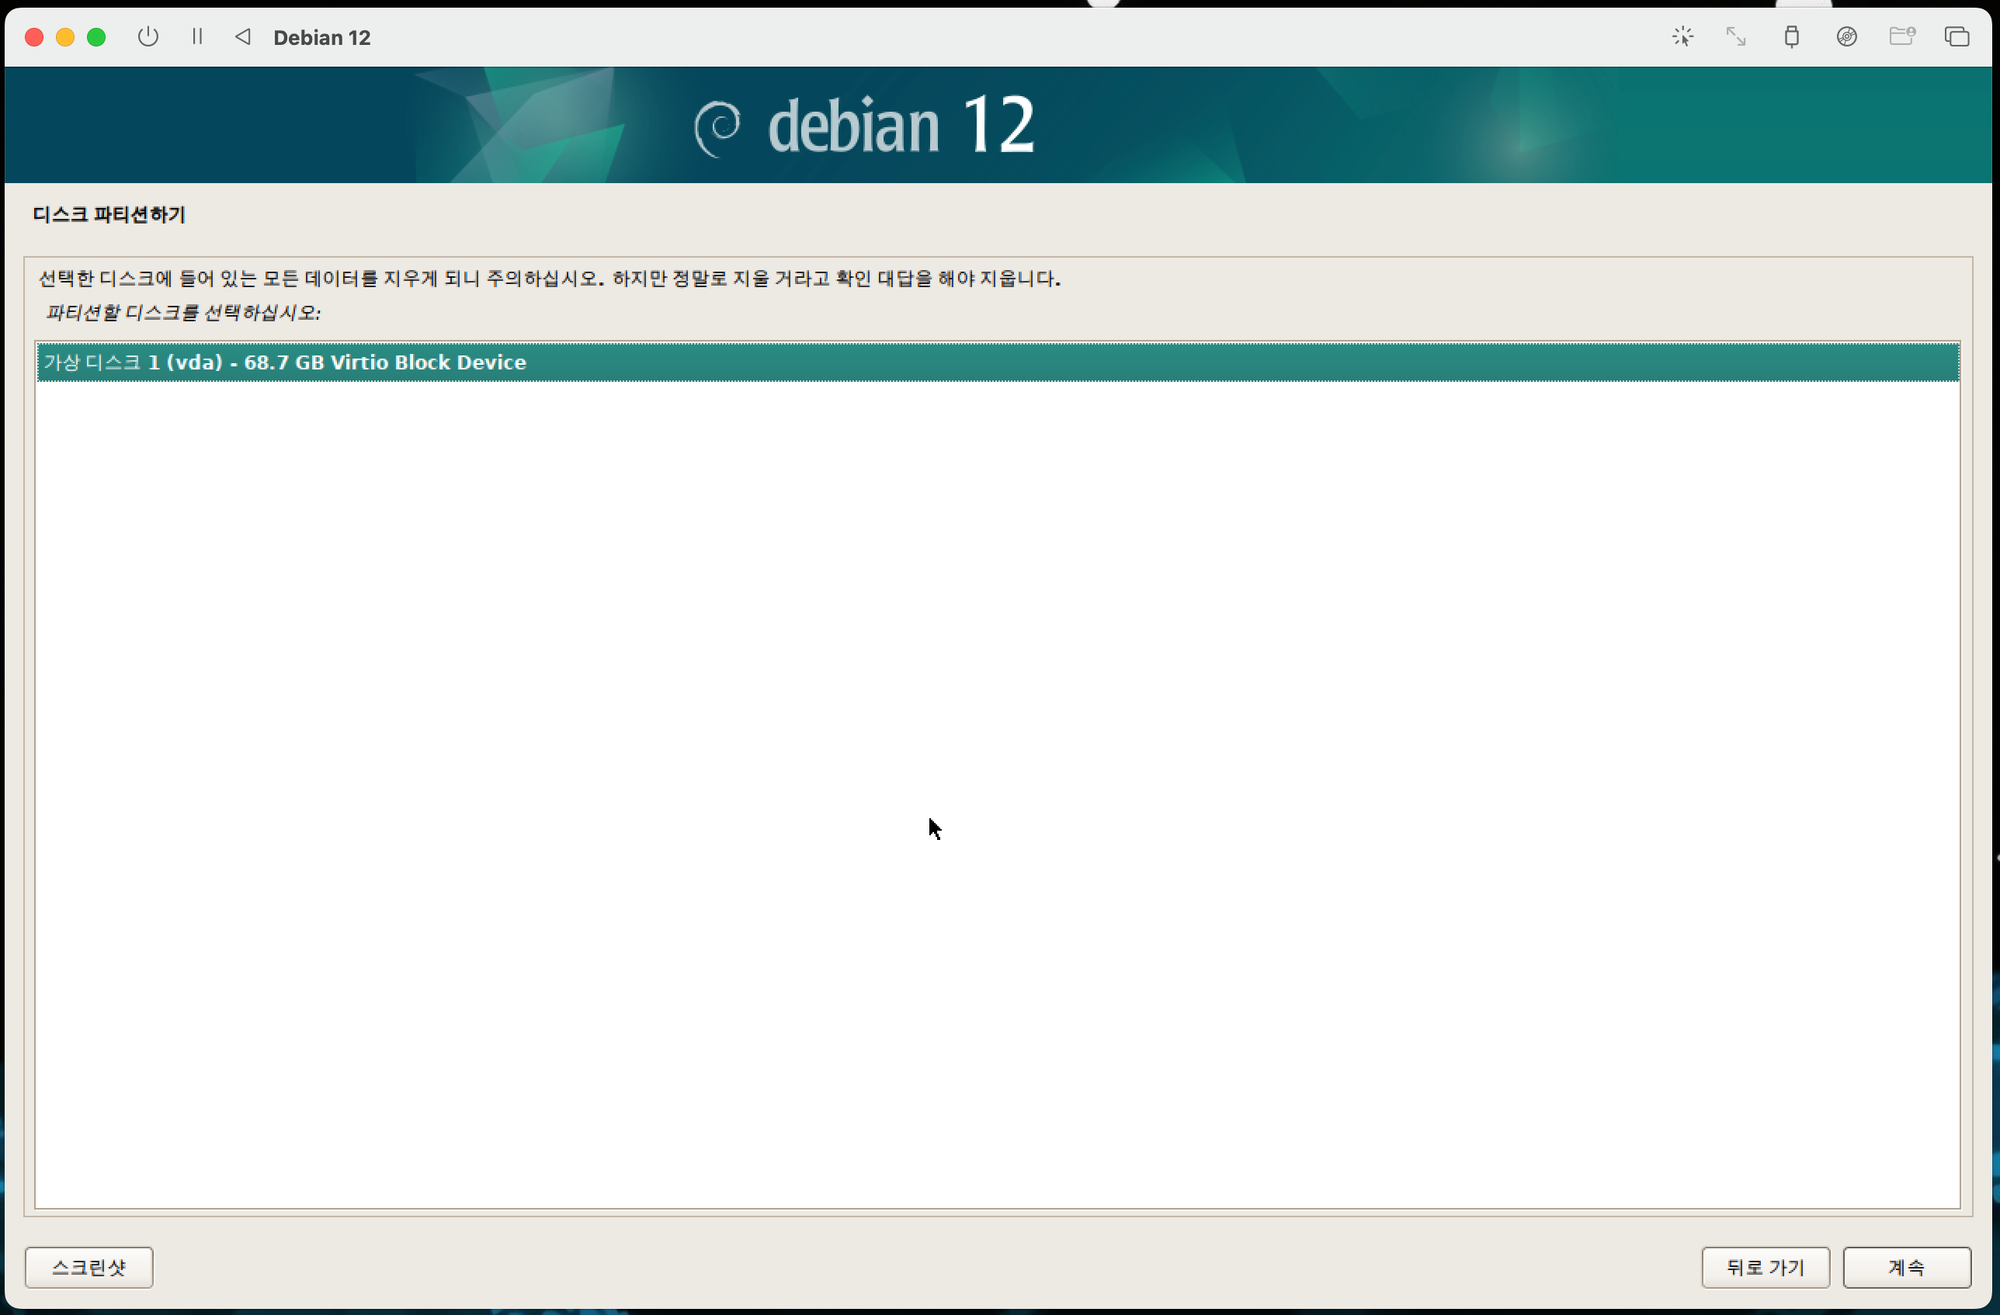This screenshot has height=1315, width=2000.
Task: Maximize the Debian 12 window
Action: point(96,37)
